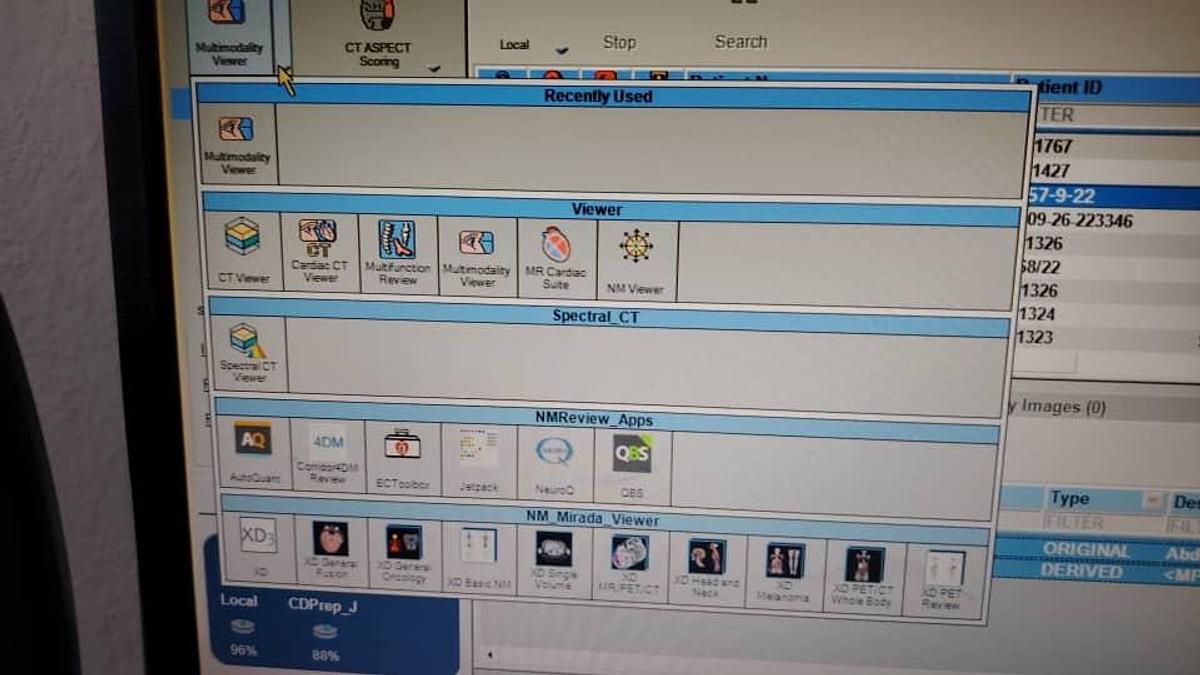Open the AutoQuant application
Image resolution: width=1200 pixels, height=675 pixels.
click(x=254, y=450)
